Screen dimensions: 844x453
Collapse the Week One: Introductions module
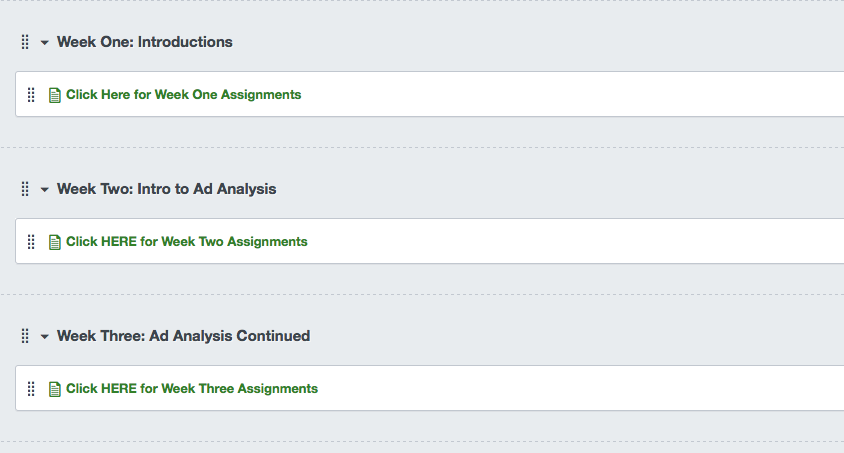45,43
